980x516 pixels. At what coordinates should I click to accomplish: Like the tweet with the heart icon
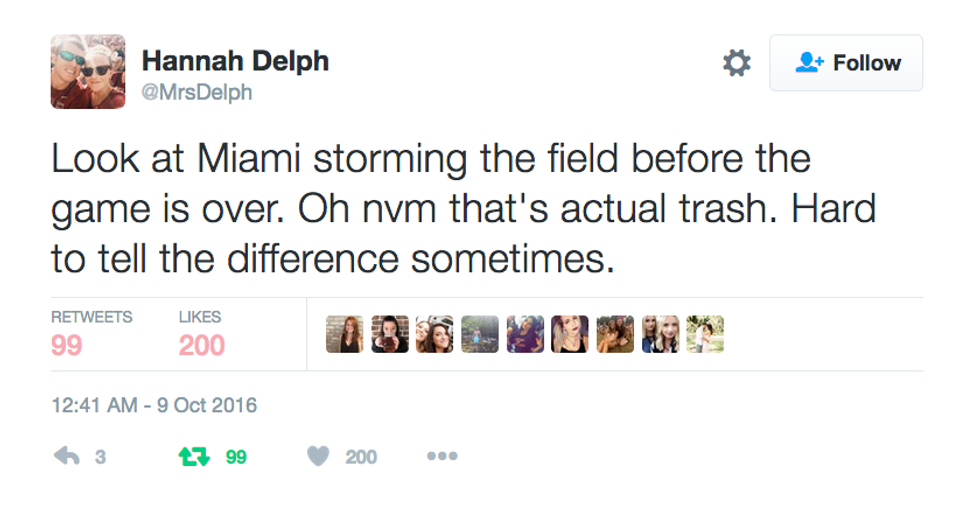(x=318, y=456)
